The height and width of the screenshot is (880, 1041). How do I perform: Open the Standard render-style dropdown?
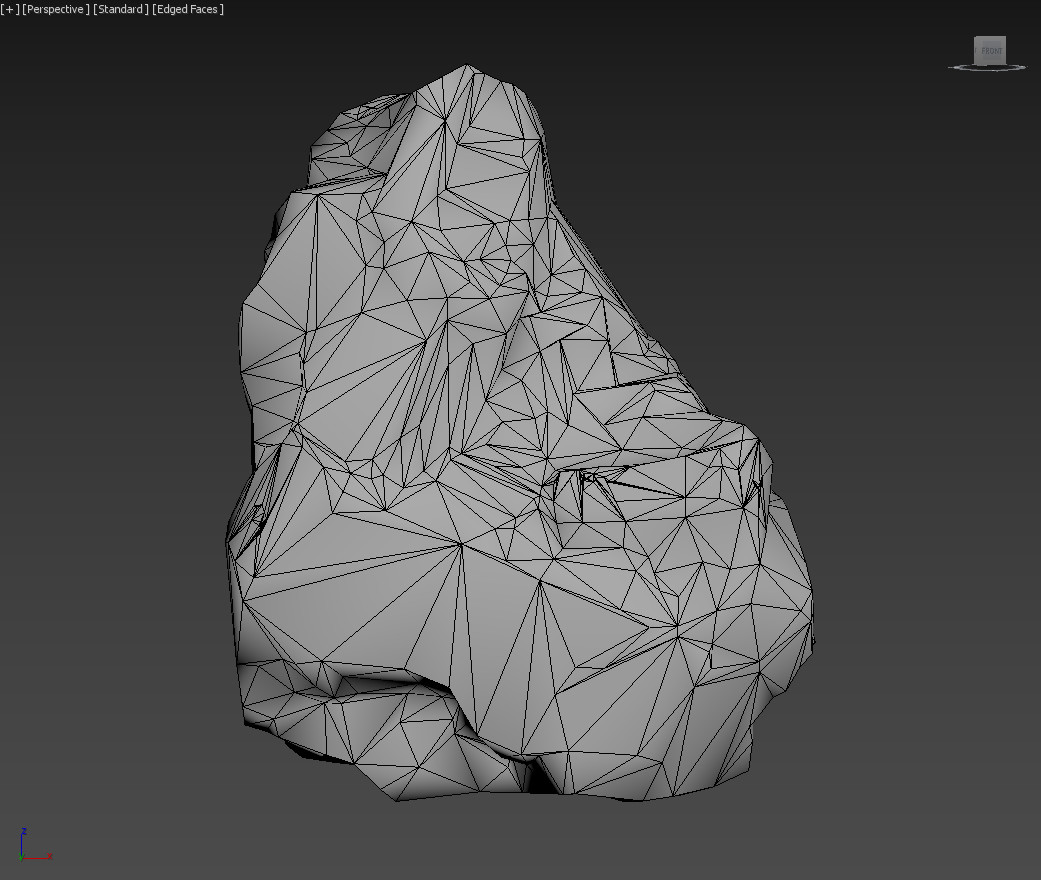pos(119,9)
